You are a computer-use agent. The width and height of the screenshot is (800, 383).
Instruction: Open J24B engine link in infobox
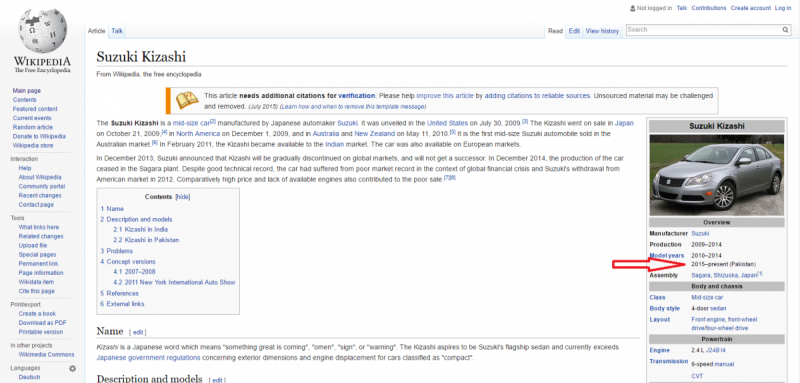[715, 351]
